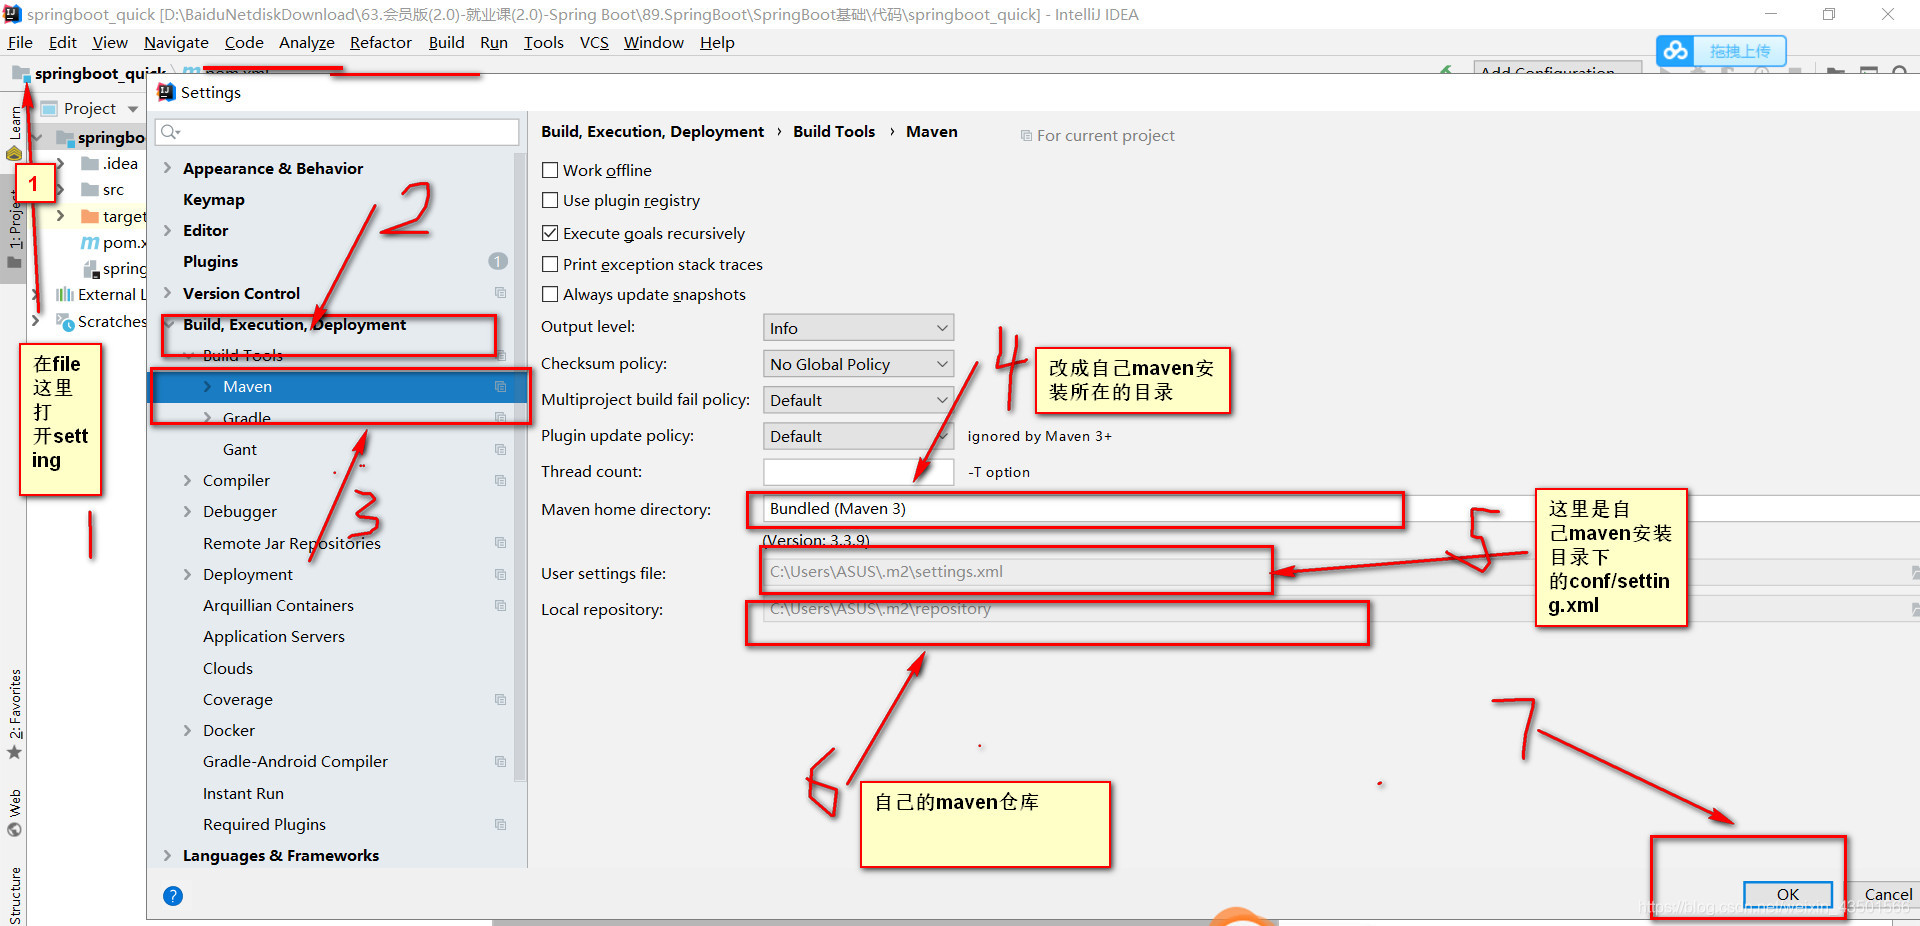The image size is (1920, 926).
Task: Click the project-level icon beside Remote Jar Repositories
Action: (x=500, y=543)
